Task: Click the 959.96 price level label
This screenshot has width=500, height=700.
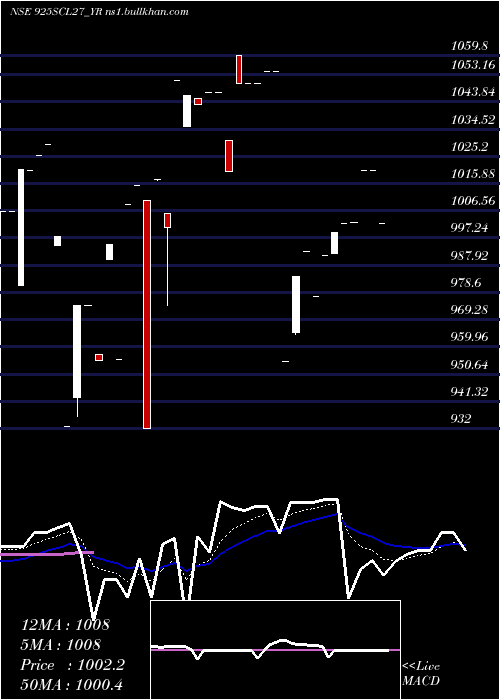Action: point(469,337)
